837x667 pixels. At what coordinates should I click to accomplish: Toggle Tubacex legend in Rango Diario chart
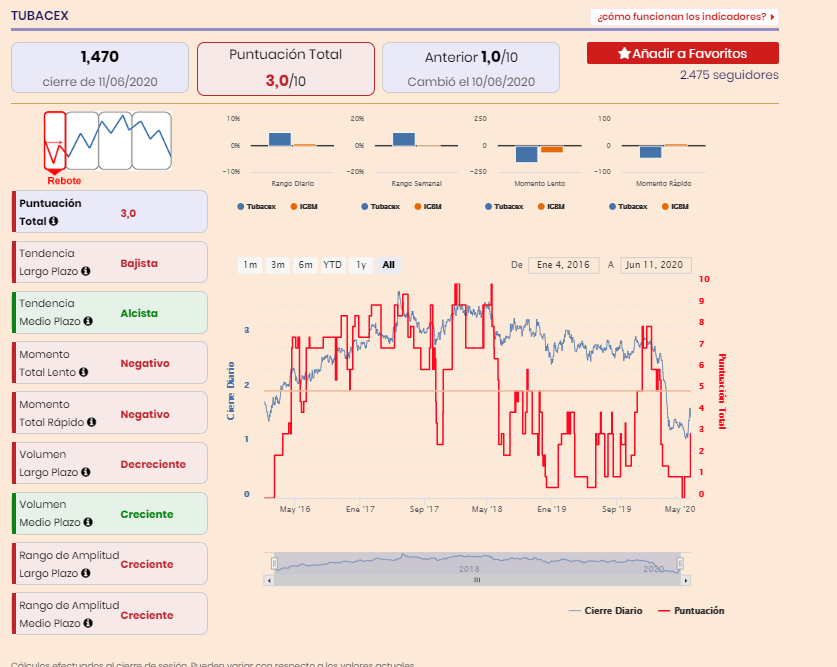pos(256,207)
